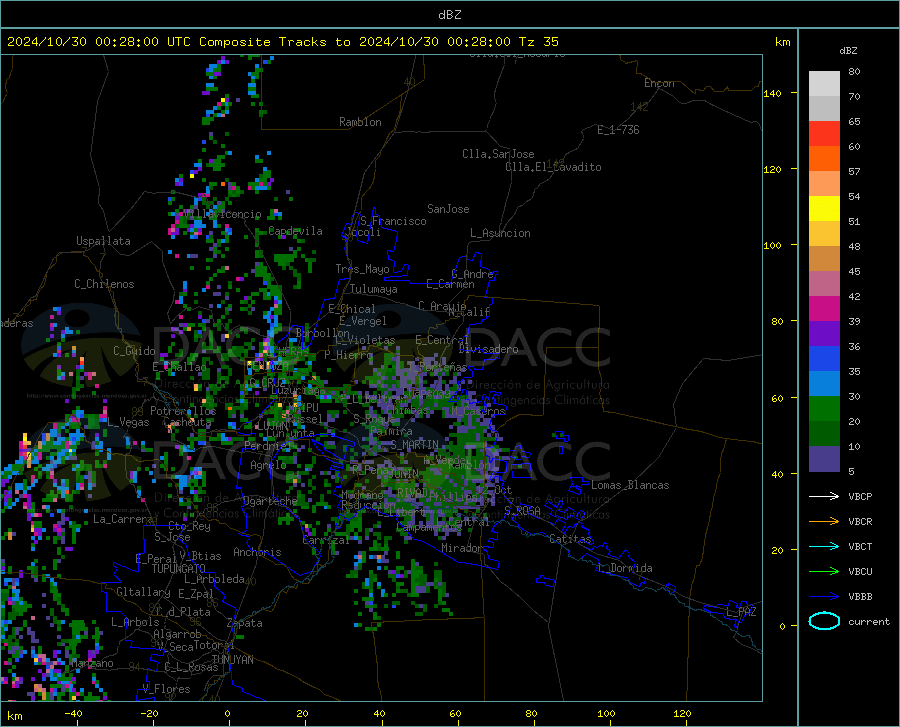Click the 'Divisadero' map label
The image size is (900, 727).
pyautogui.click(x=488, y=349)
